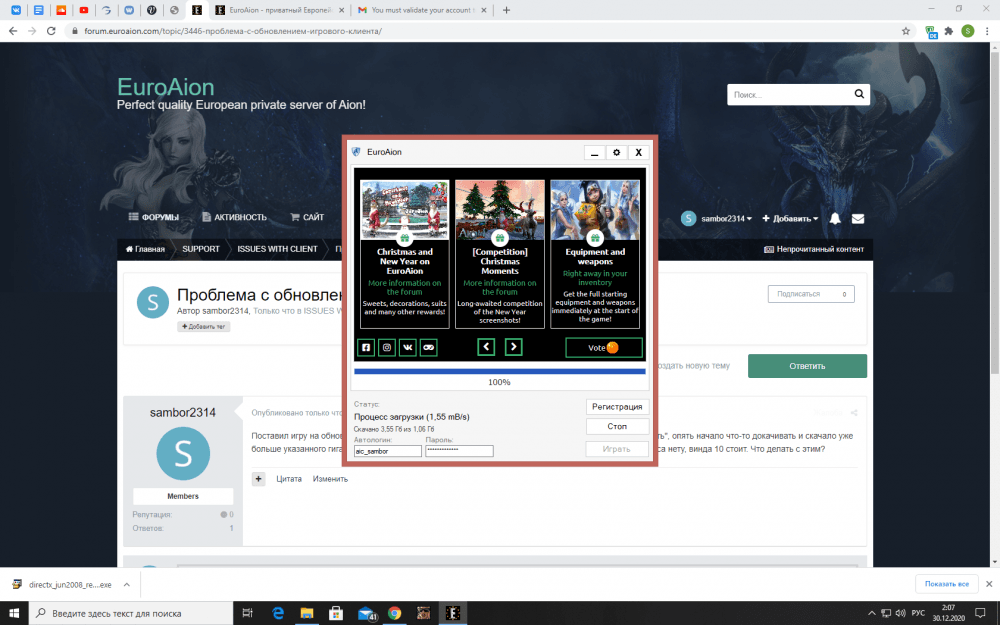The width and height of the screenshot is (1000, 625).
Task: Expand the Добавить dropdown
Action: pyautogui.click(x=790, y=218)
